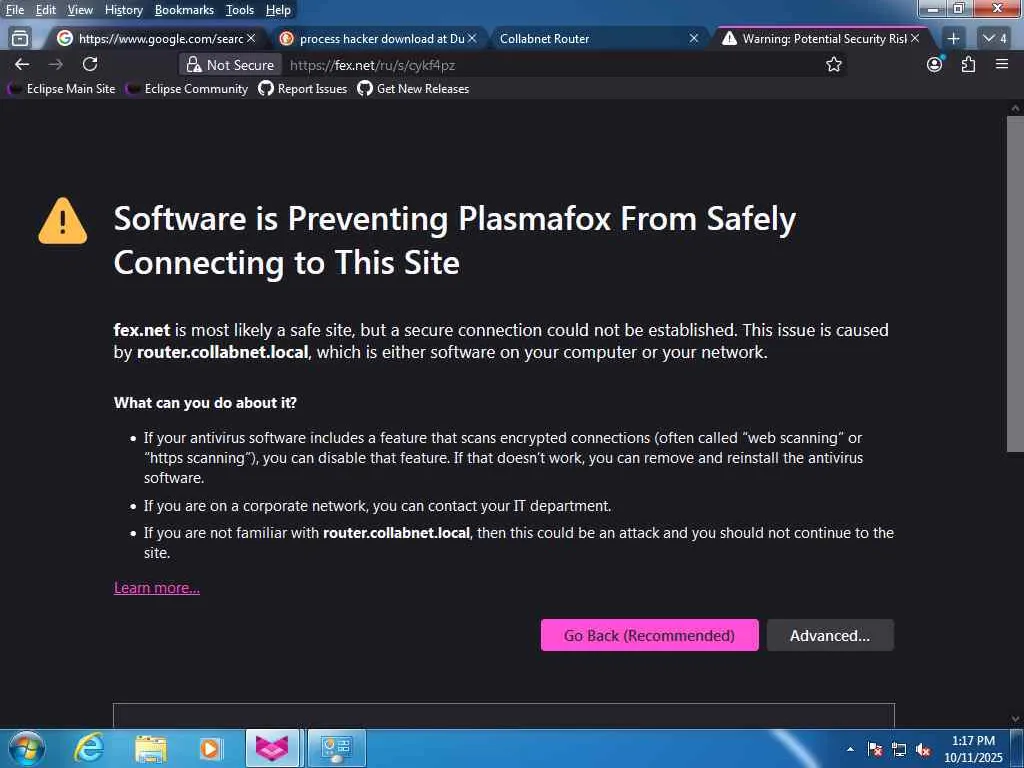1024x768 pixels.
Task: Open Eclipse Community bookmark
Action: coord(187,89)
